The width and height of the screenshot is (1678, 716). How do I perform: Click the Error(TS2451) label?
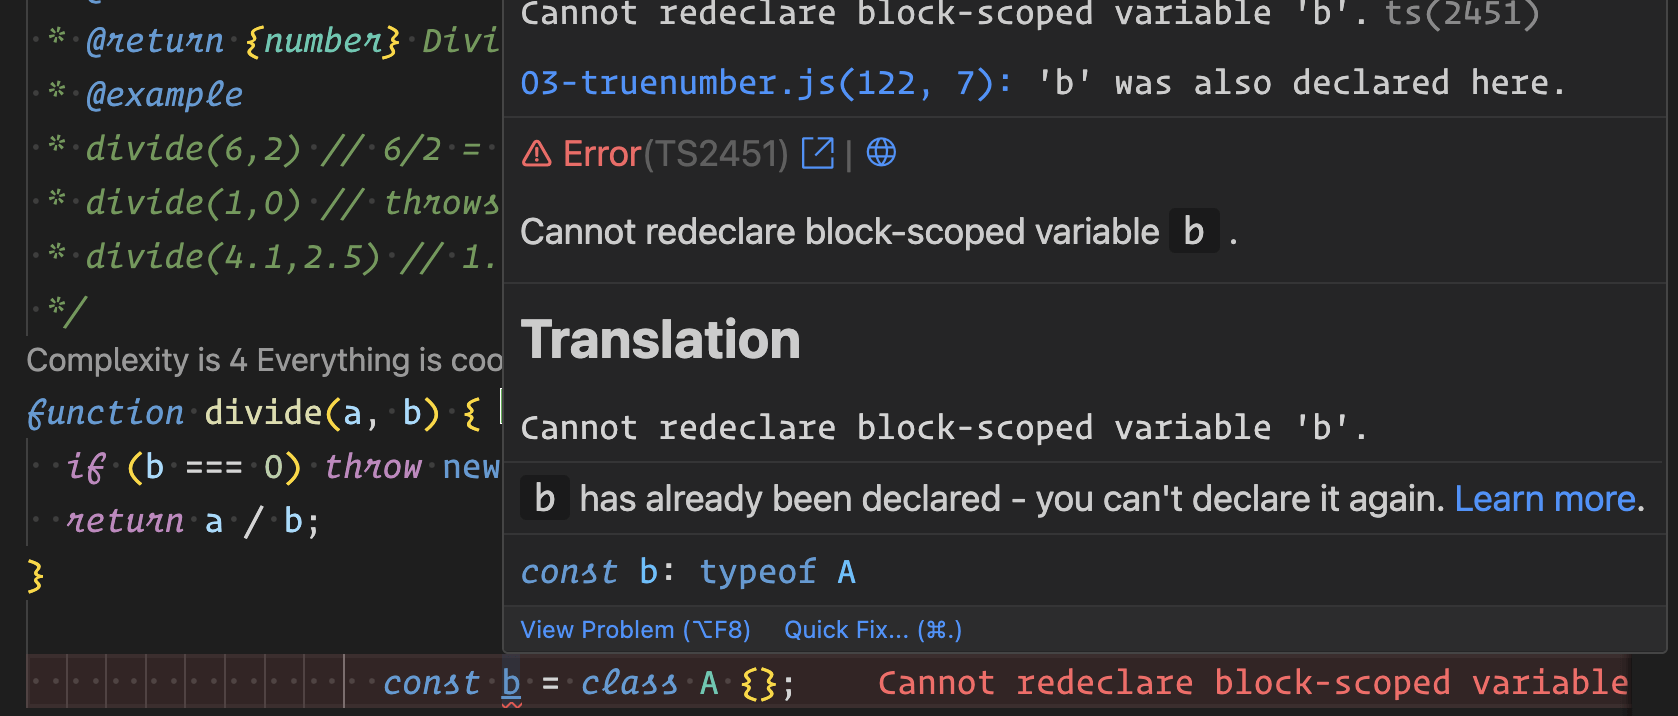tap(675, 153)
